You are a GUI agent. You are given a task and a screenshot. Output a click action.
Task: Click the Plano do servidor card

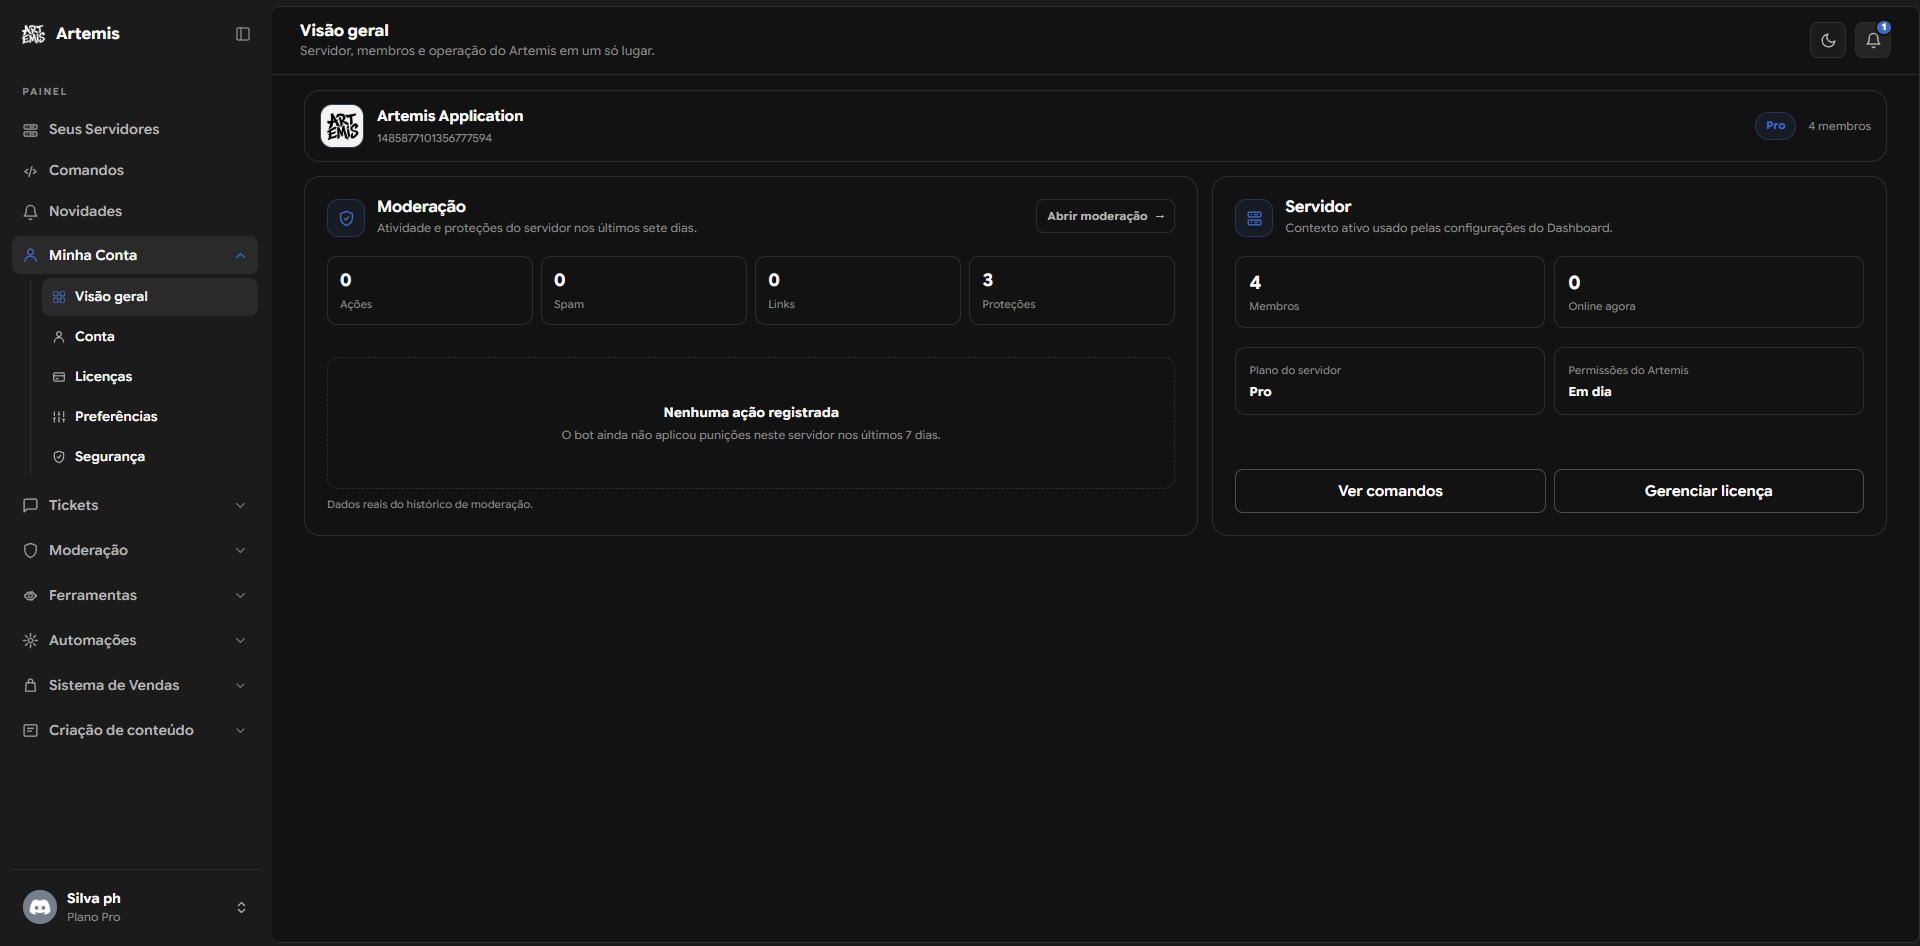[1390, 381]
